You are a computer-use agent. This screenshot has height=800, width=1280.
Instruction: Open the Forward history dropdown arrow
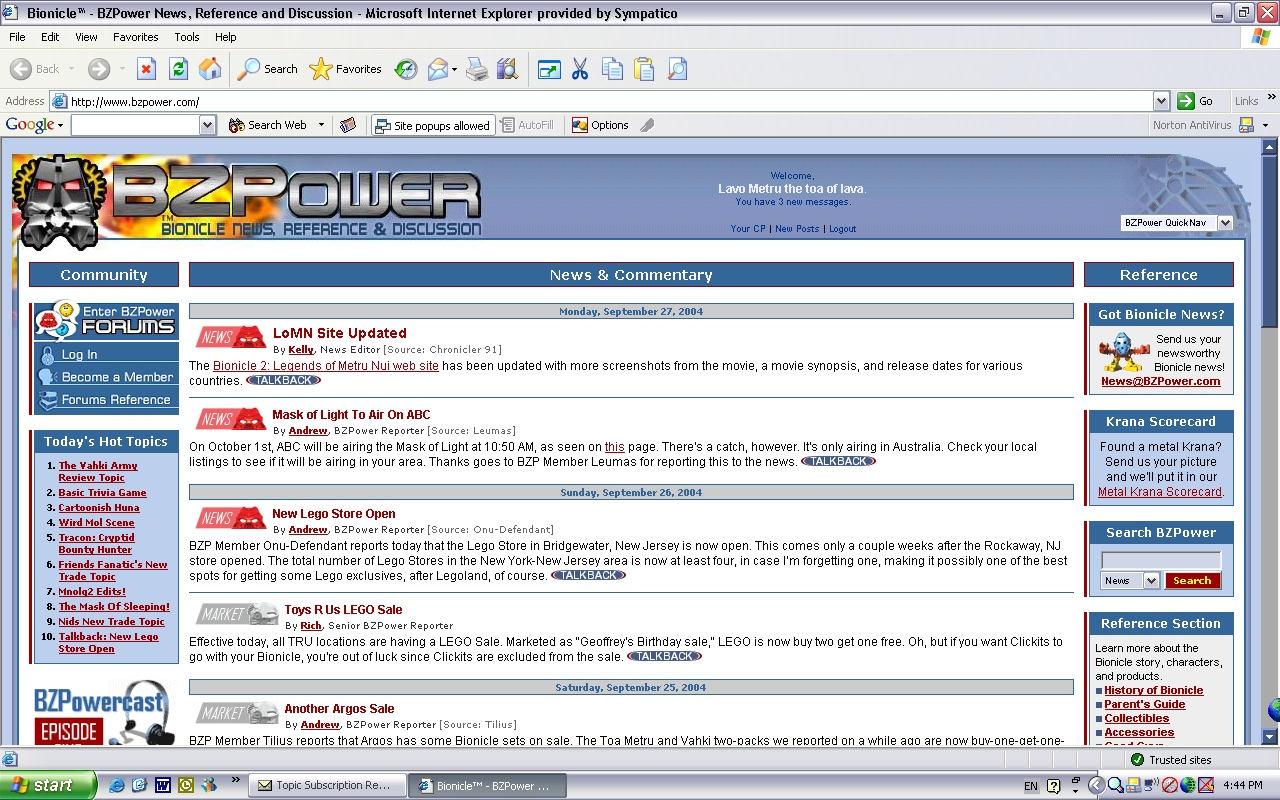click(x=123, y=69)
